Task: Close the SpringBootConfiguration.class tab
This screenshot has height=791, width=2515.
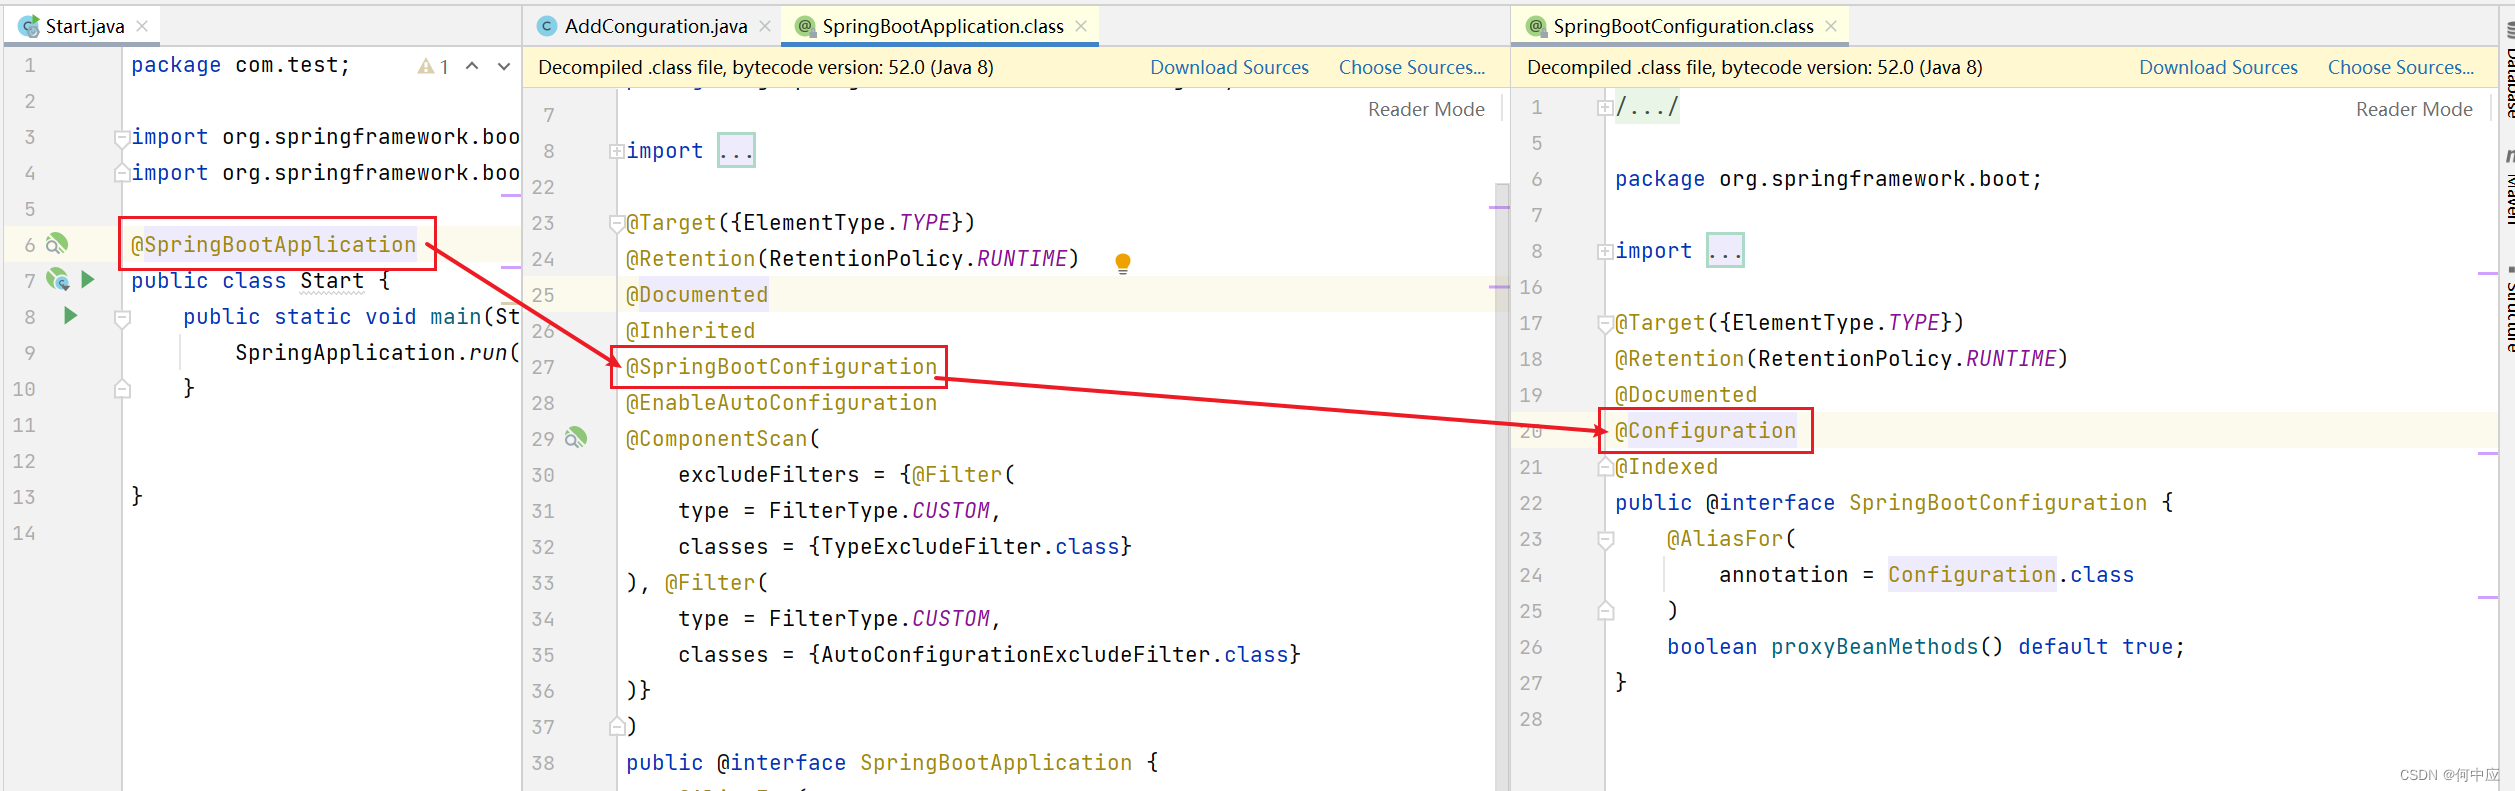Action: tap(1831, 26)
